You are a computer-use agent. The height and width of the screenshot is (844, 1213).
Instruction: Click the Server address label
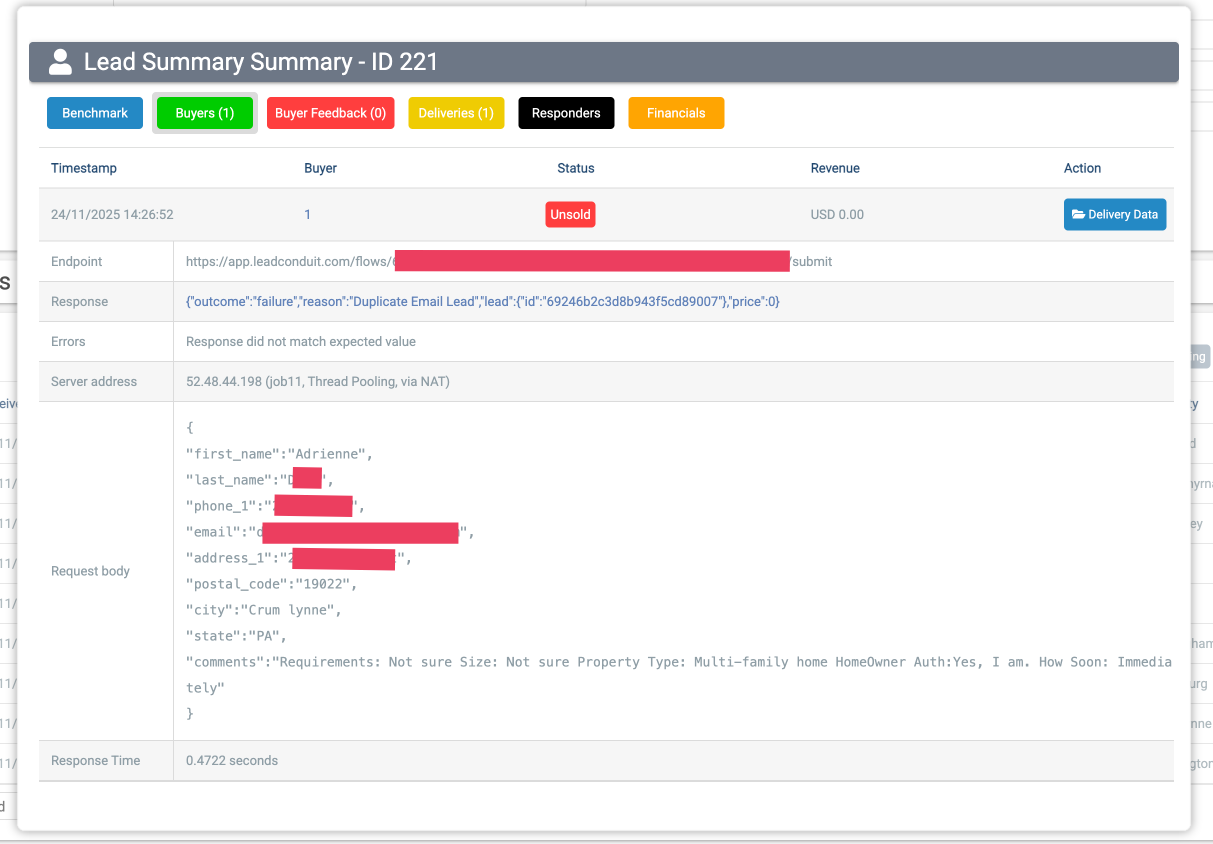click(x=94, y=381)
